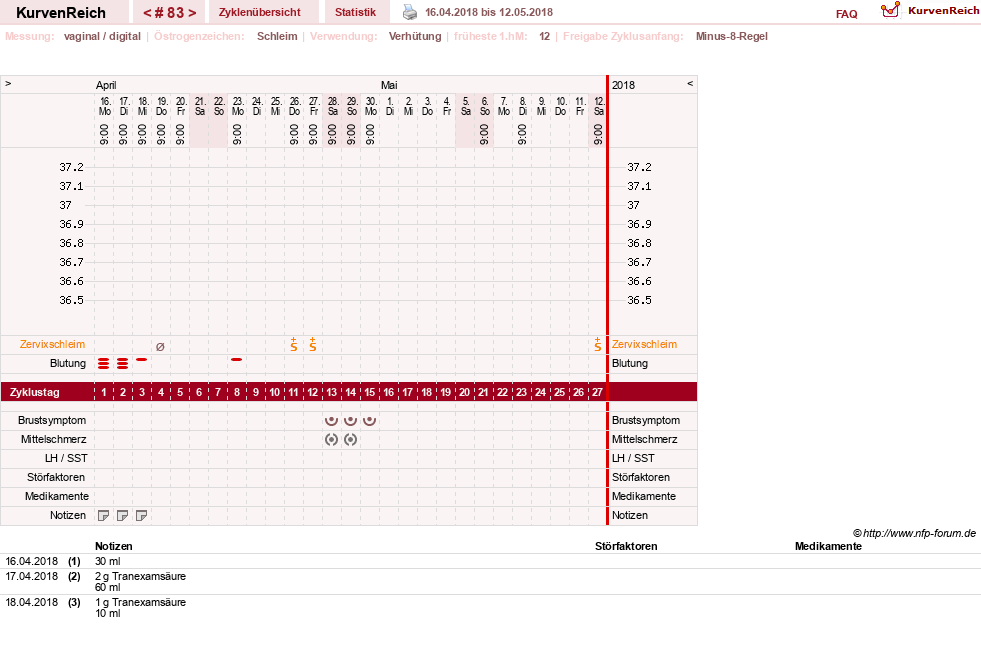Click the S+ mucus symbol on 26 April
This screenshot has height=653, width=981.
coord(293,345)
